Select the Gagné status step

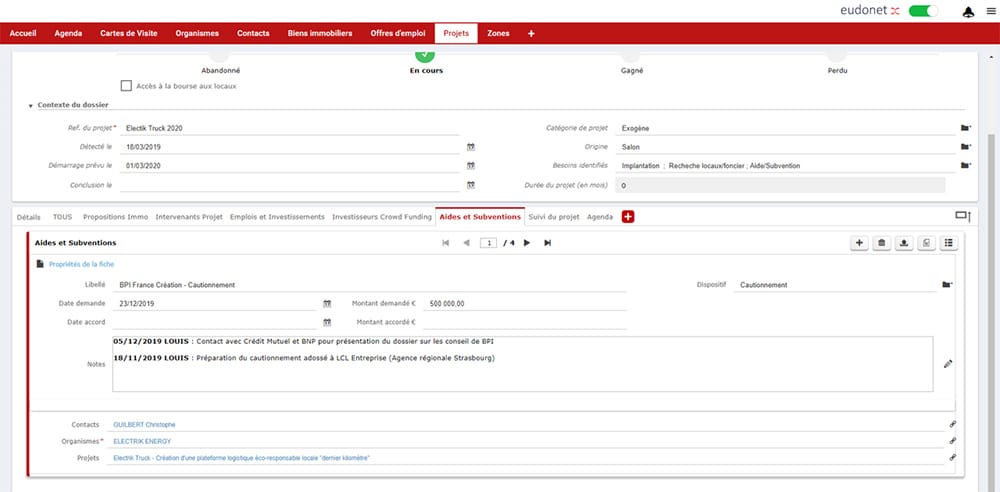point(632,70)
